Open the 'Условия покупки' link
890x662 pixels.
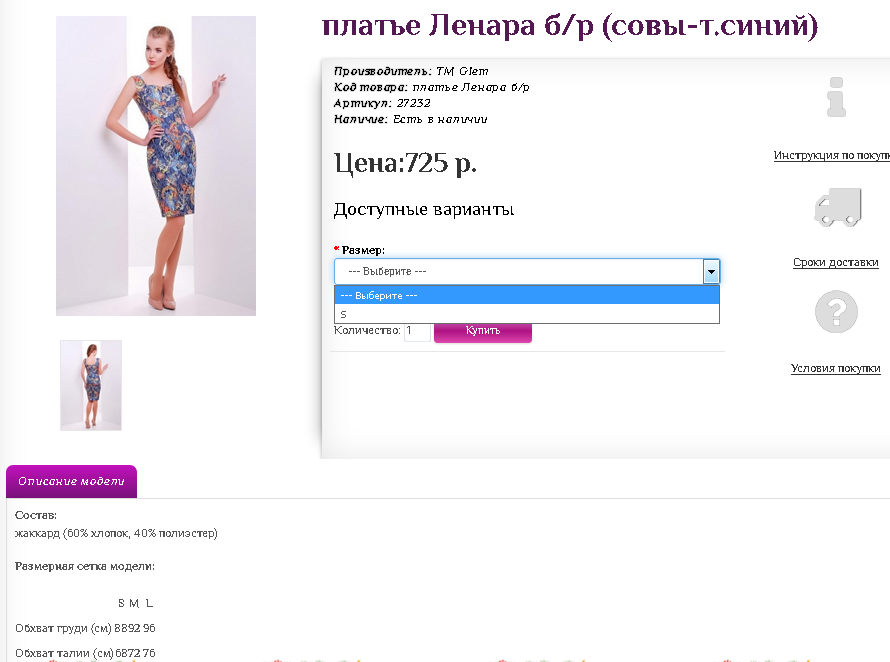pyautogui.click(x=836, y=368)
